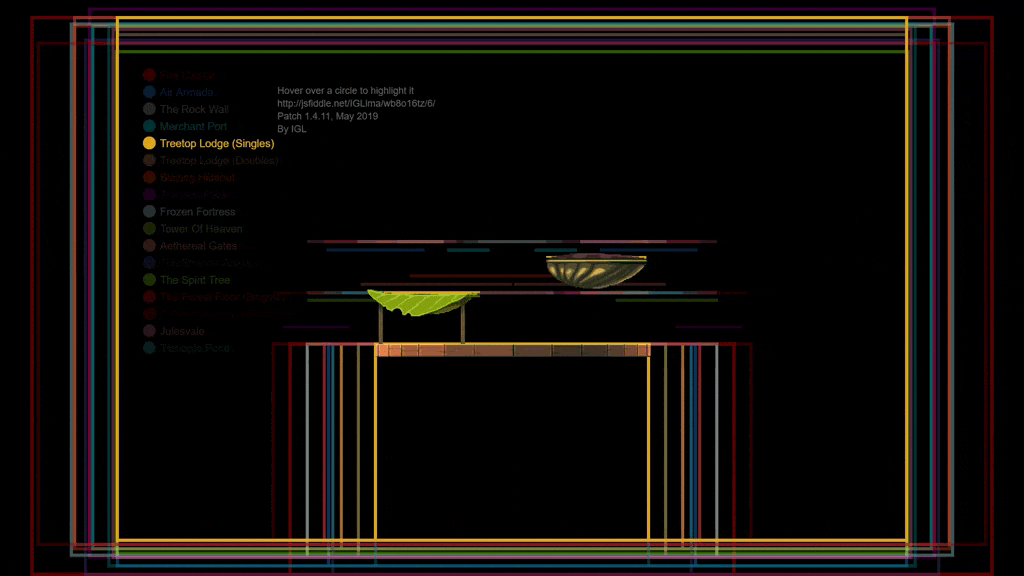Click the green leaf platform
This screenshot has width=1024, height=576.
click(x=423, y=301)
